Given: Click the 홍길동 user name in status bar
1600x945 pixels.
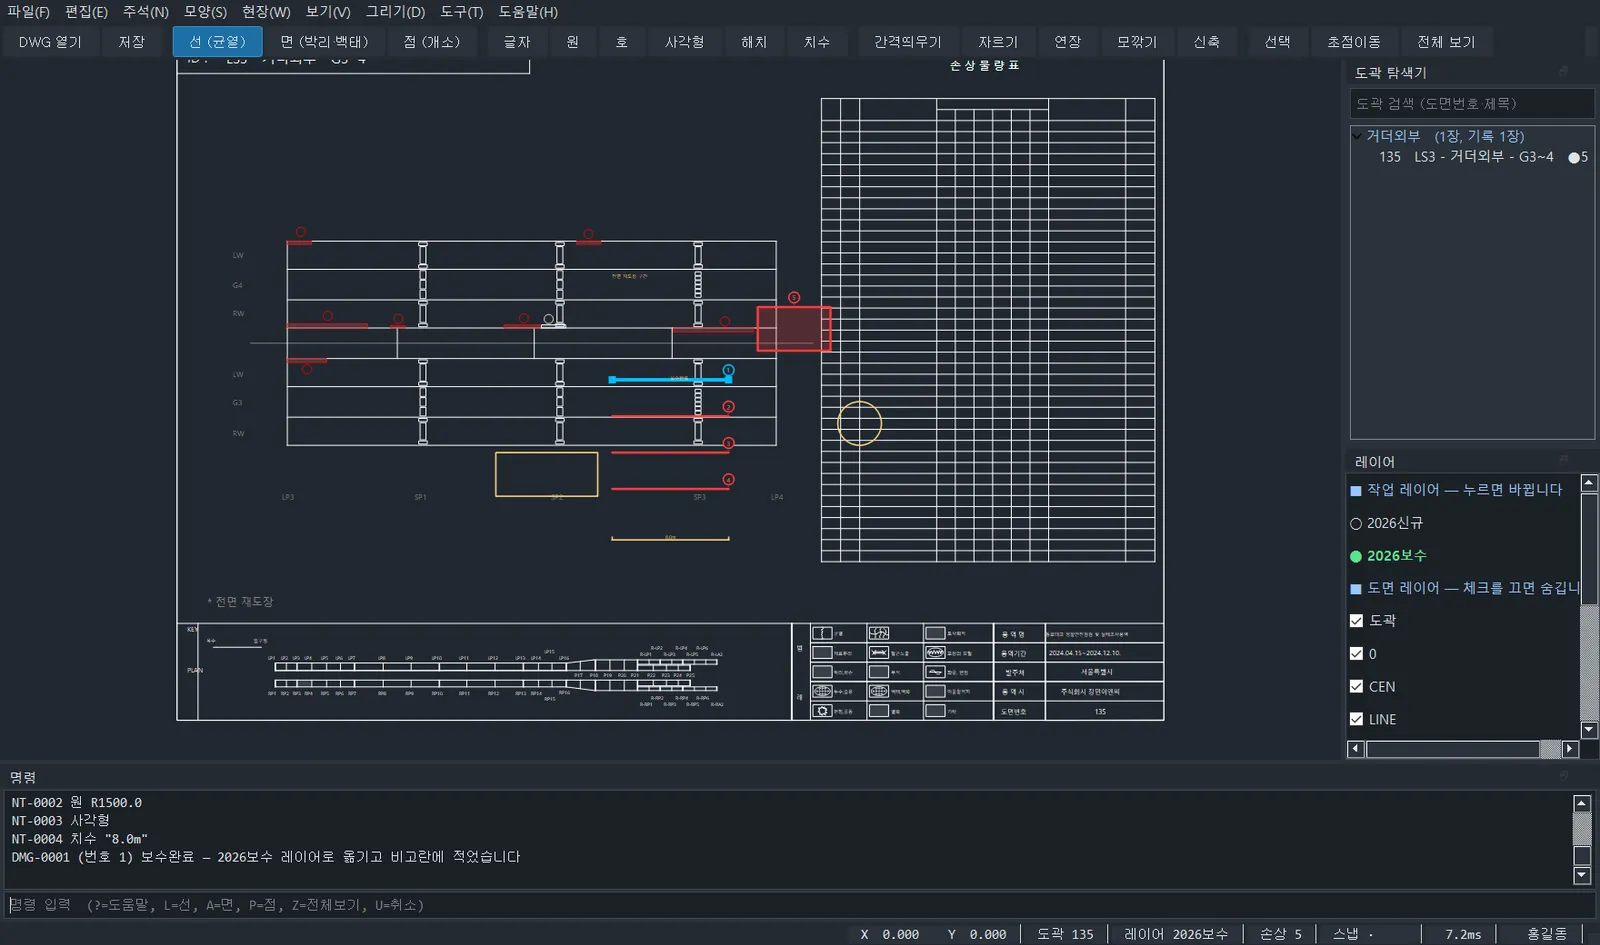Looking at the screenshot, I should (x=1547, y=934).
